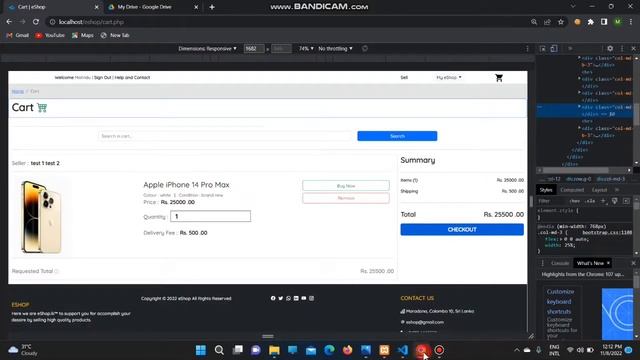This screenshot has height=360, width=640.
Task: Open the bootstrap.css:1108 source link
Action: coord(607,233)
